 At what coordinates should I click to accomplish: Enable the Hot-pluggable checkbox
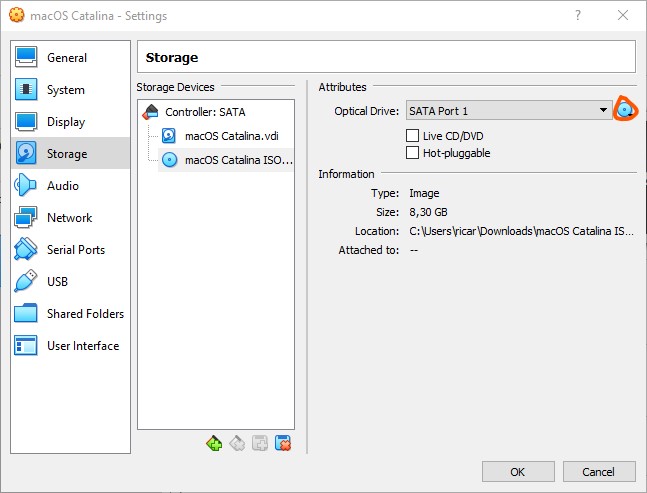click(412, 153)
